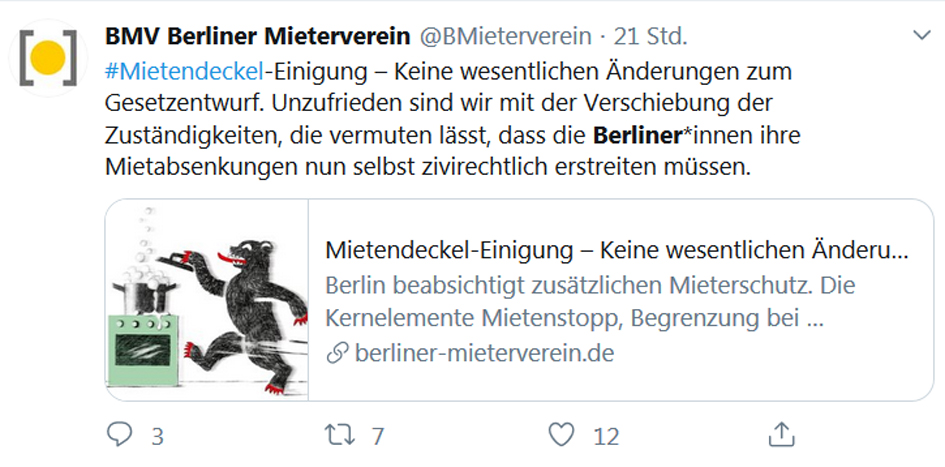Click the like count 12
945x467 pixels.
coord(605,436)
